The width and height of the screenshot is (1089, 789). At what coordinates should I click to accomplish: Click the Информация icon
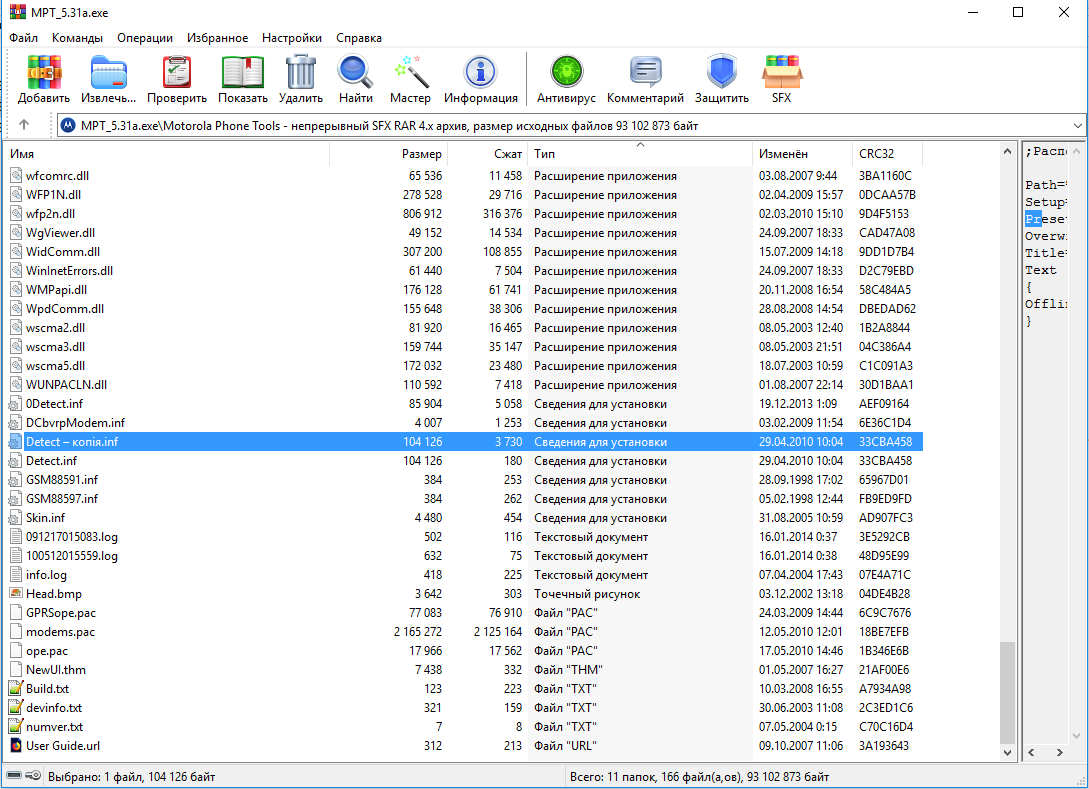coord(481,72)
